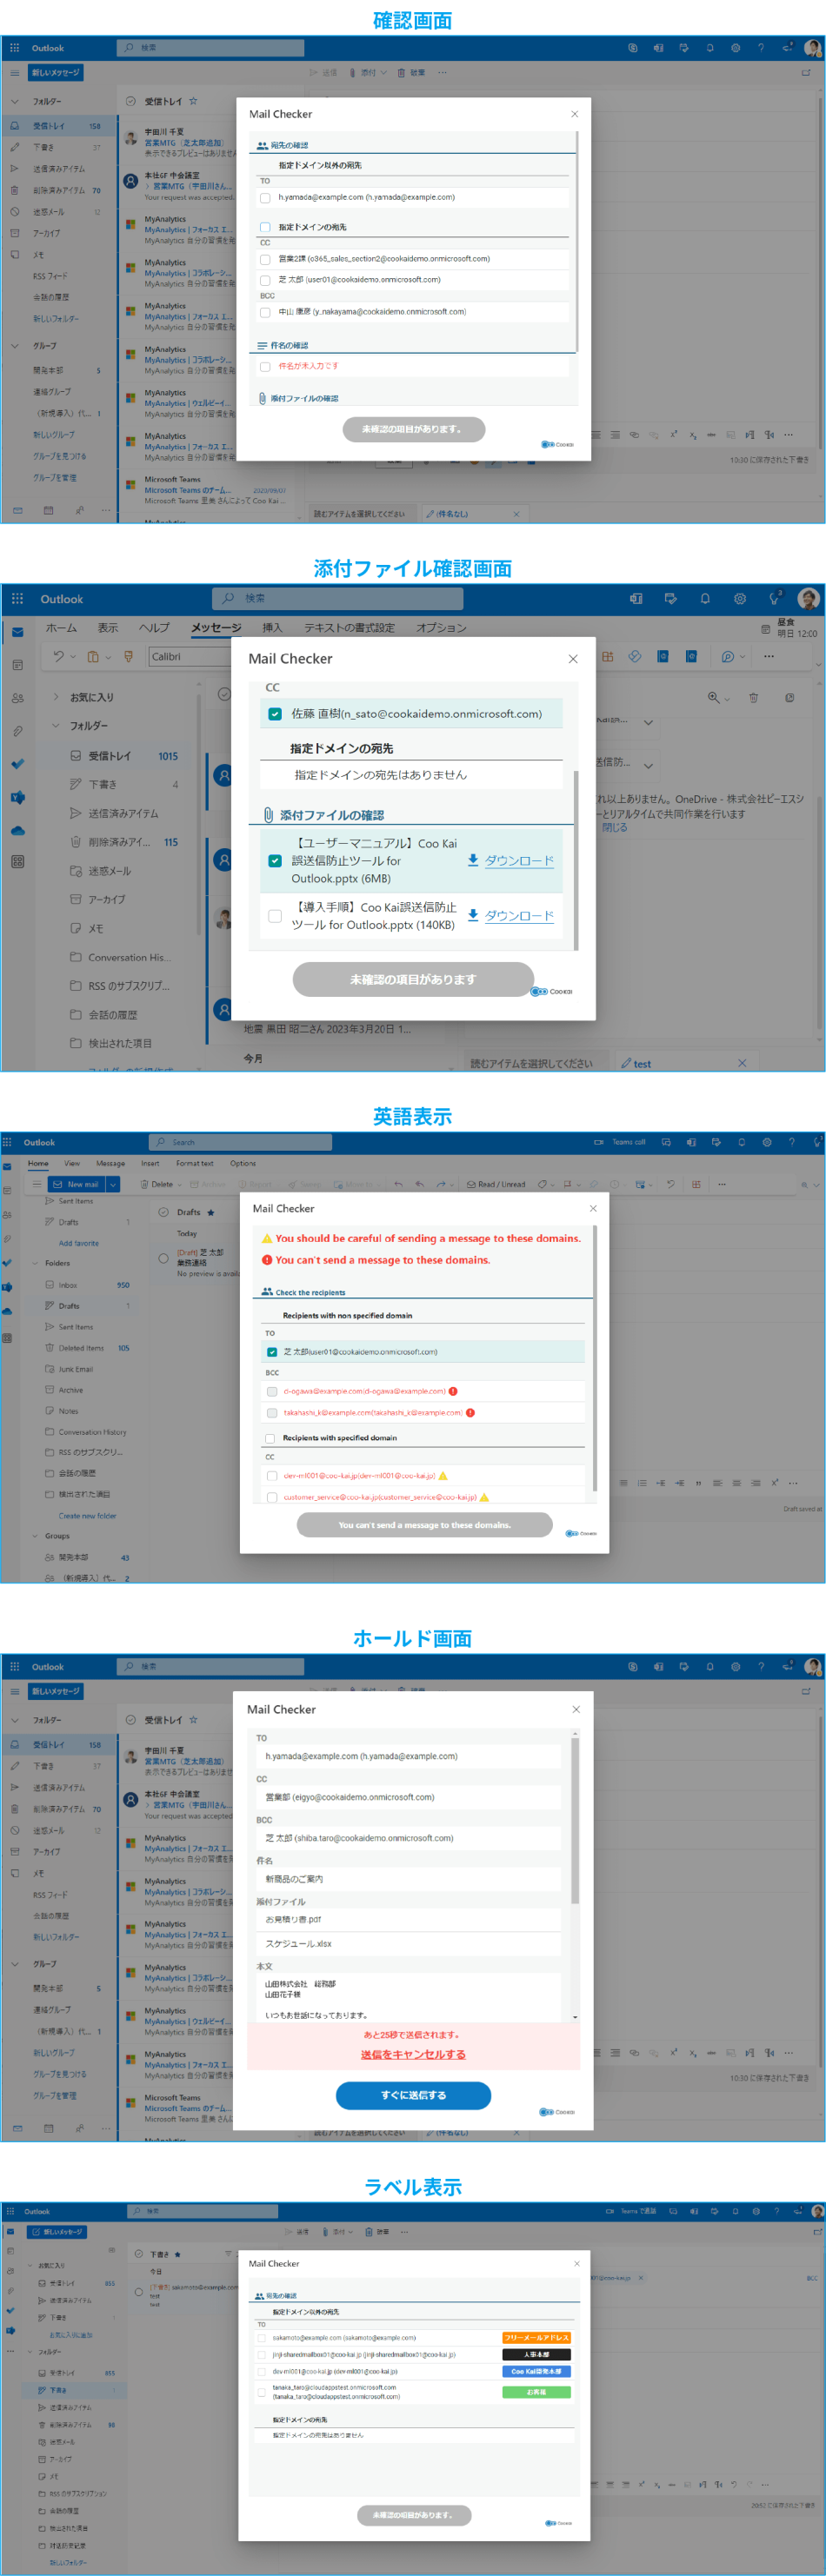This screenshot has width=826, height=2576.
Task: Open the notifications bell in the ホールド画面 header
Action: [x=709, y=1667]
